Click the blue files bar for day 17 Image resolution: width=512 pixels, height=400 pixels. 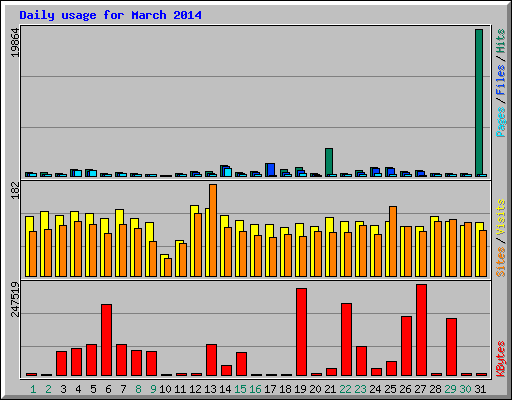click(271, 170)
